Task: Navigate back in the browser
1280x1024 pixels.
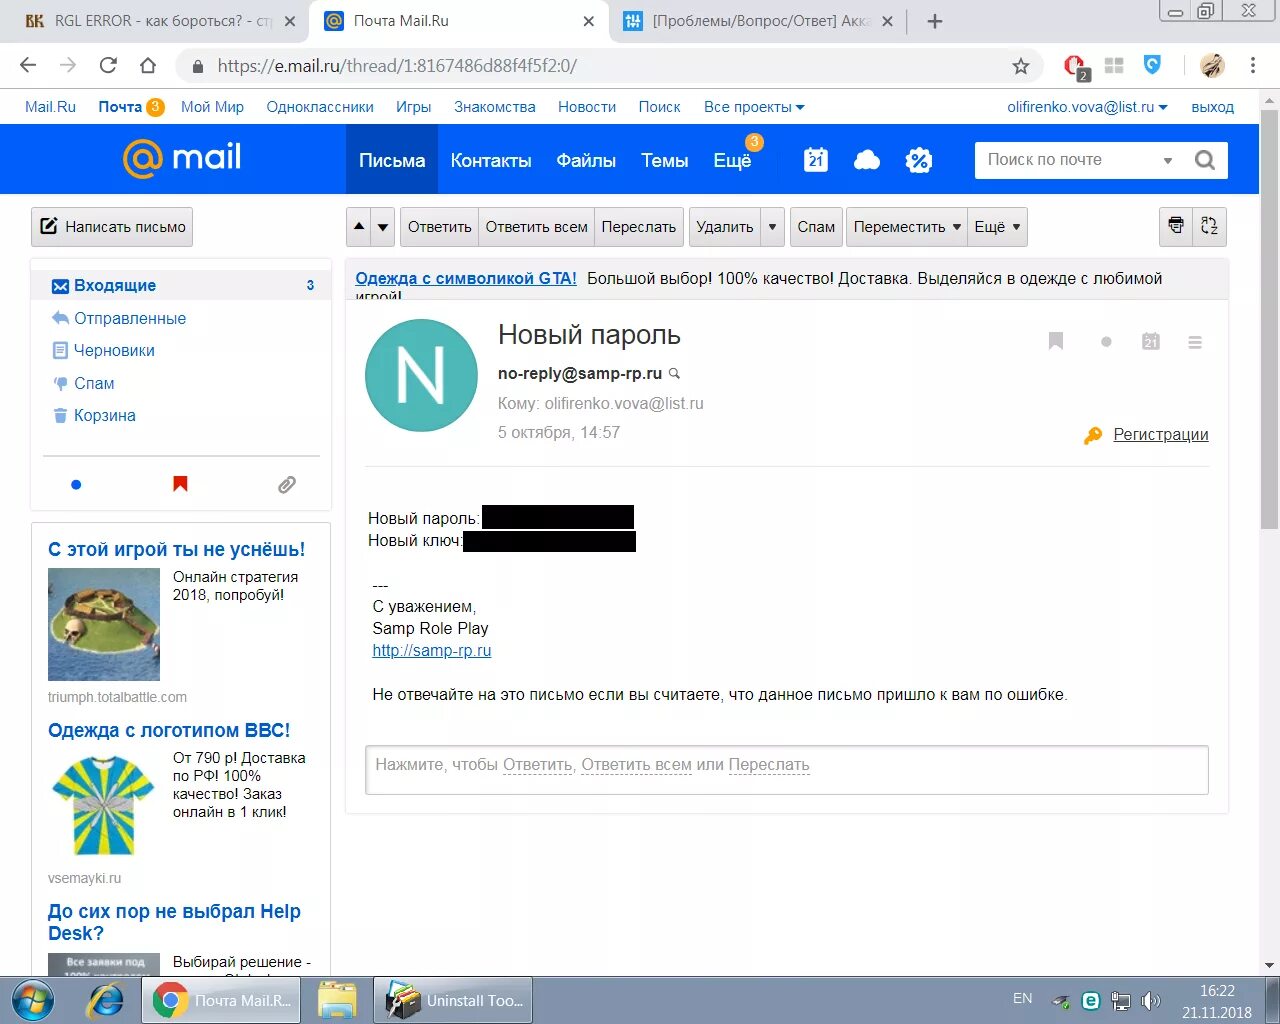Action: [28, 66]
